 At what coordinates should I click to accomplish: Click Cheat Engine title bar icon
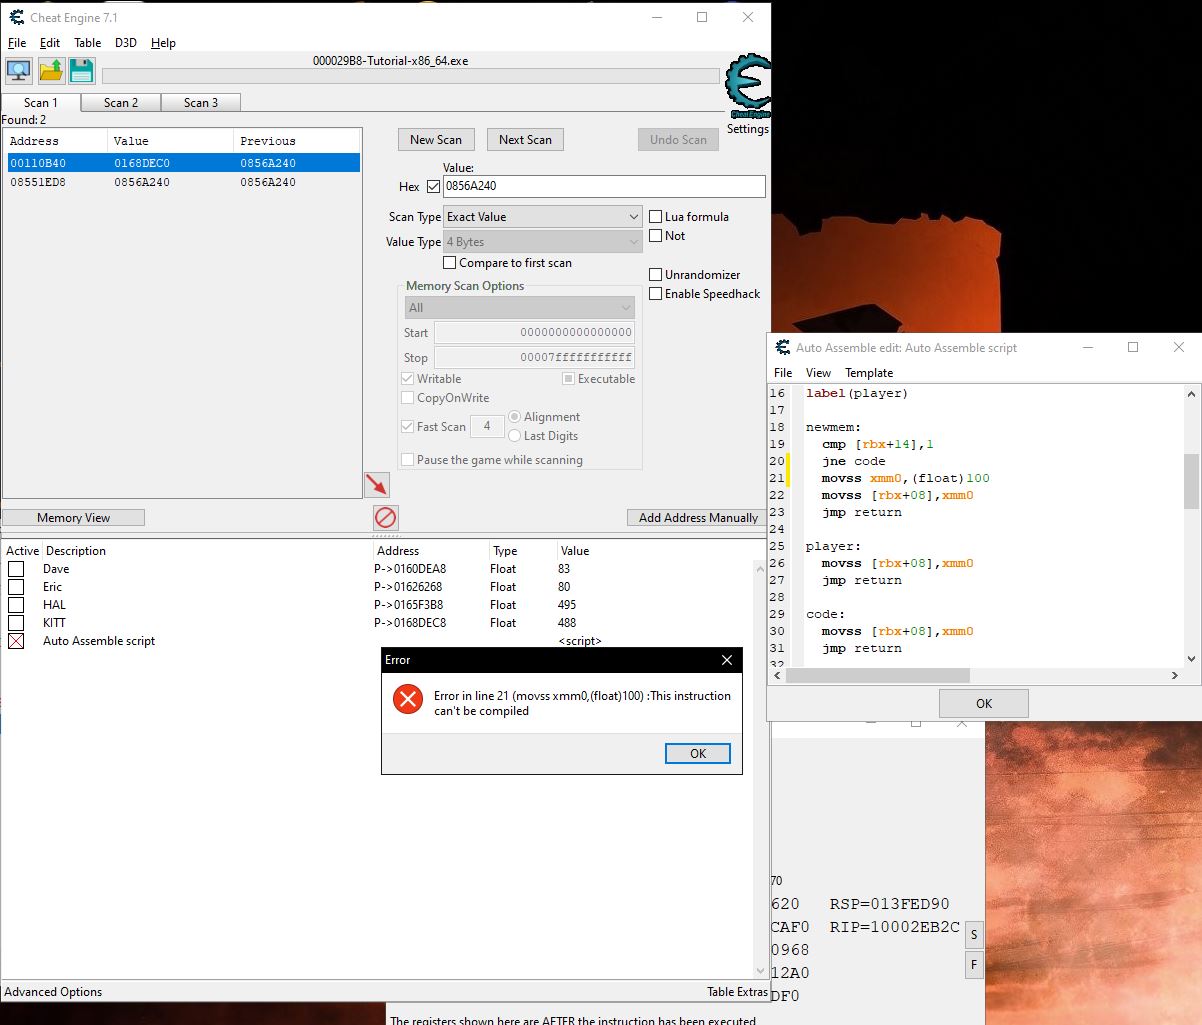click(x=16, y=17)
